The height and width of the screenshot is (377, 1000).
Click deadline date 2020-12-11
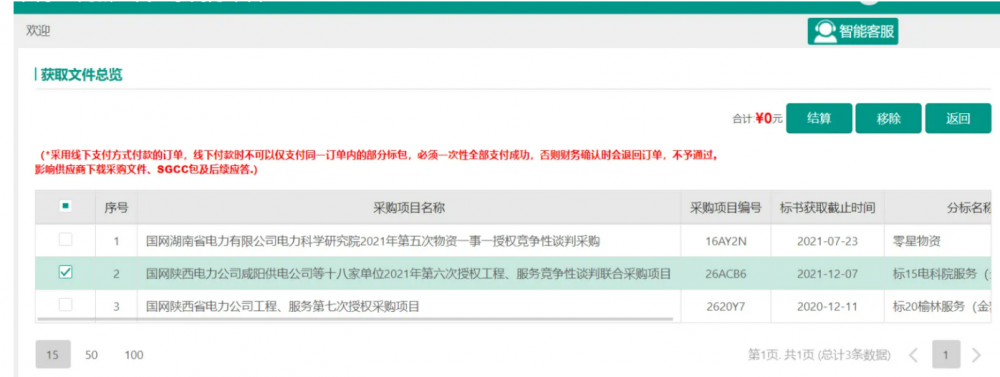pyautogui.click(x=827, y=306)
